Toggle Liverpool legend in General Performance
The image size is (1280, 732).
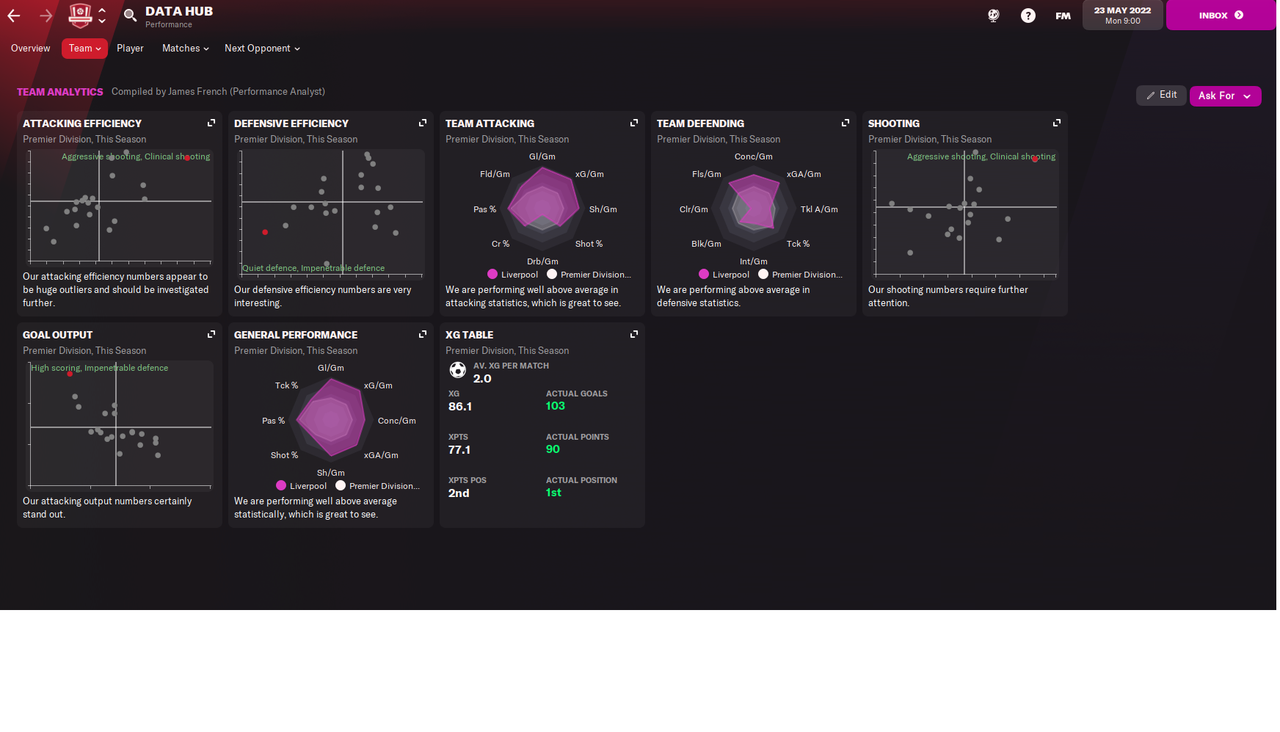pyautogui.click(x=301, y=486)
